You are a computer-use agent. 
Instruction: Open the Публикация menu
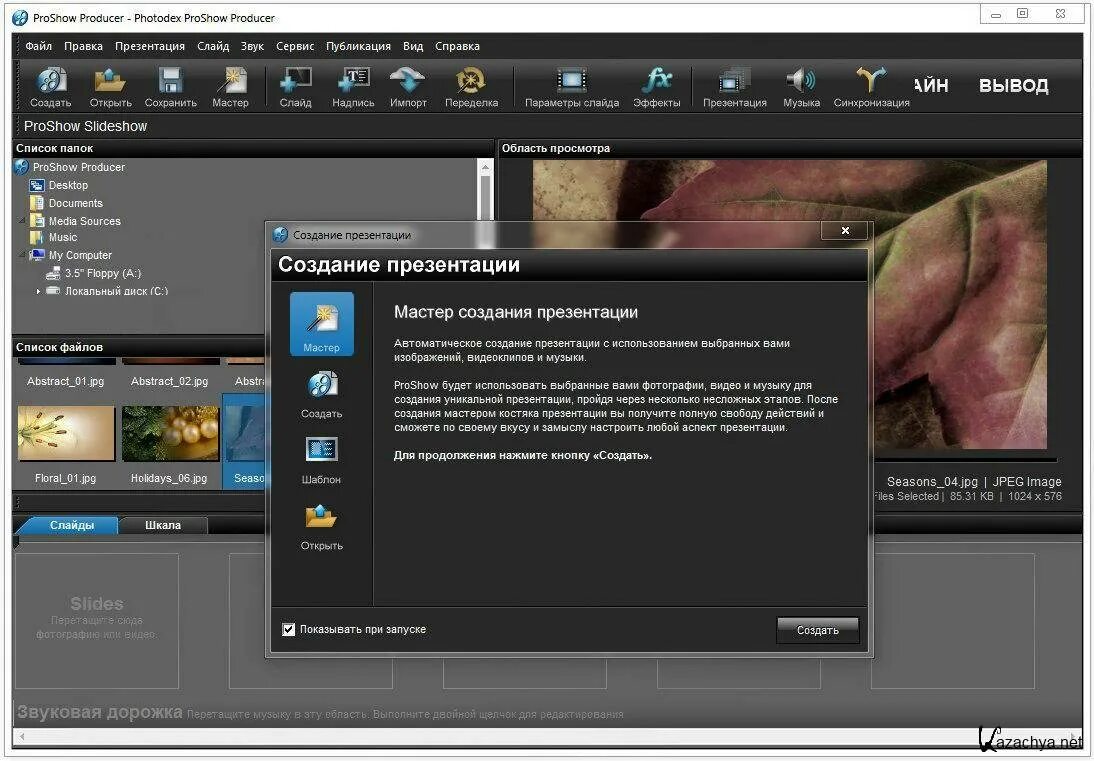[x=359, y=47]
